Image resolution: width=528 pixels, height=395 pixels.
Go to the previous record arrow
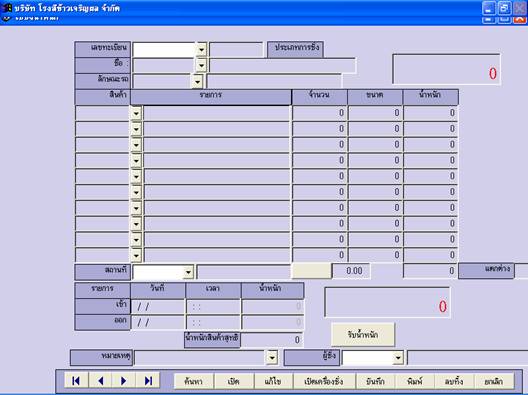pos(100,381)
